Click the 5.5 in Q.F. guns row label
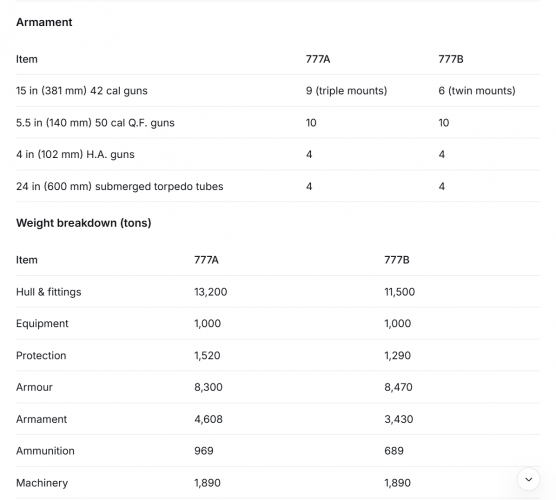This screenshot has height=500, width=556. click(95, 123)
